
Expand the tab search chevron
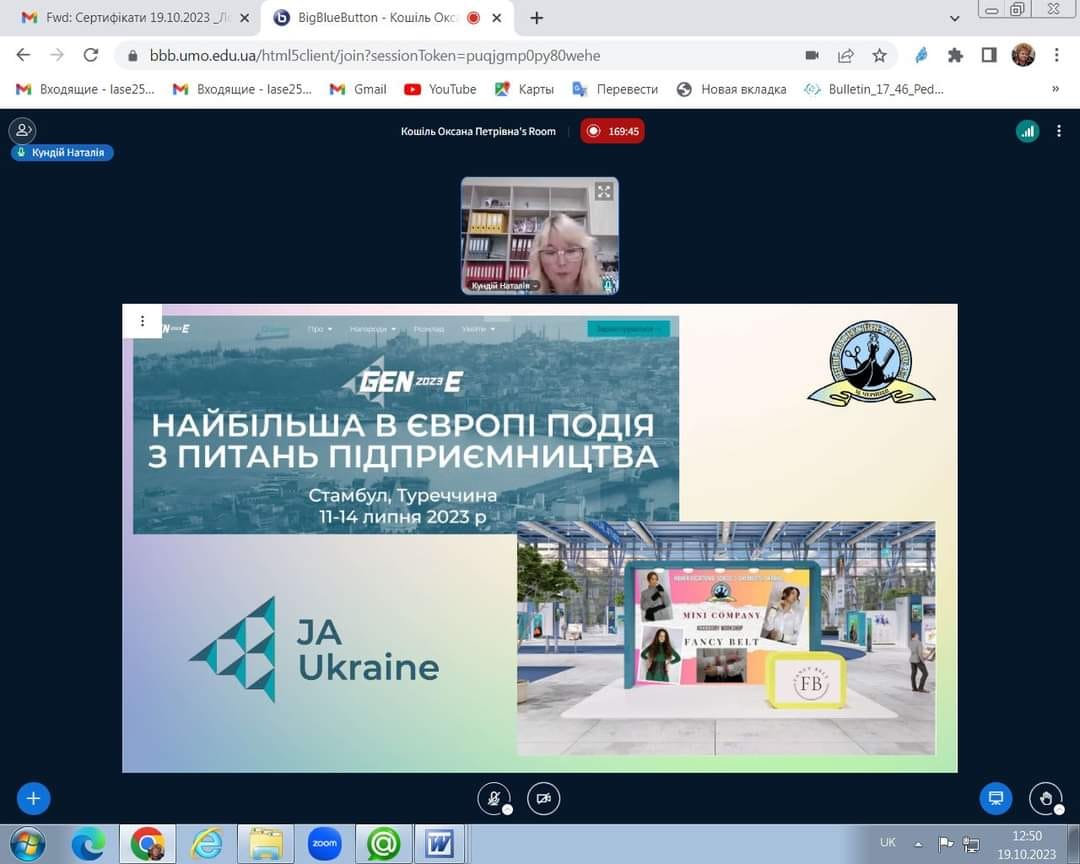pos(955,19)
